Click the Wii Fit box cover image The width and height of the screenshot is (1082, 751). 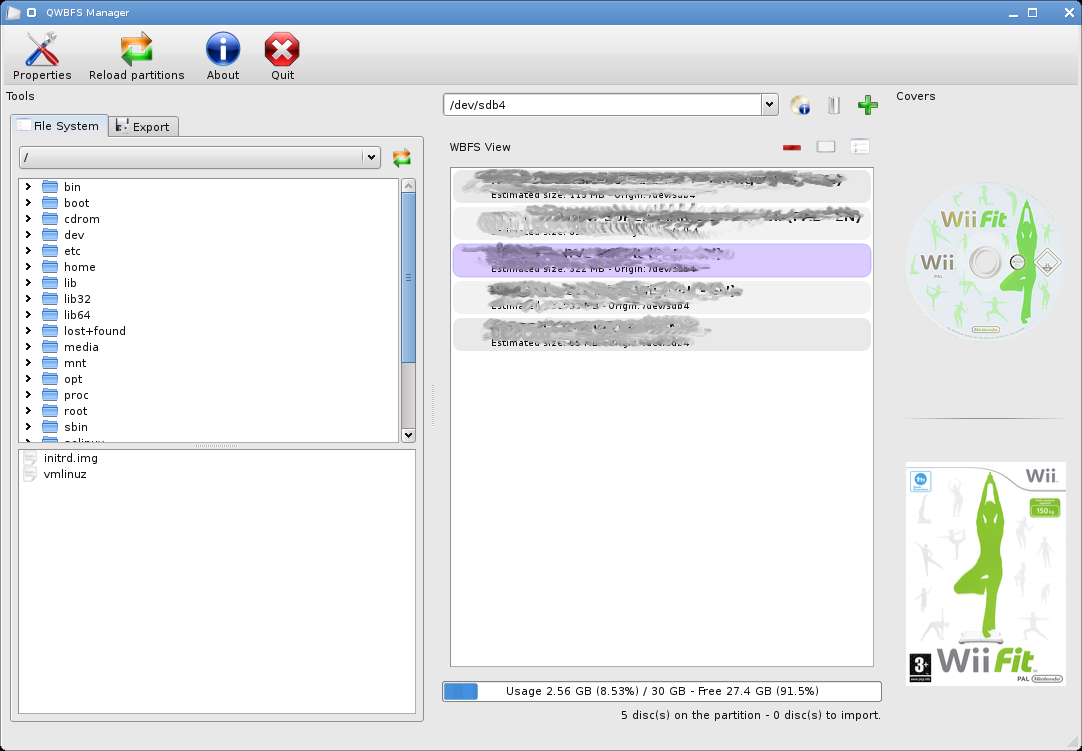pyautogui.click(x=985, y=574)
